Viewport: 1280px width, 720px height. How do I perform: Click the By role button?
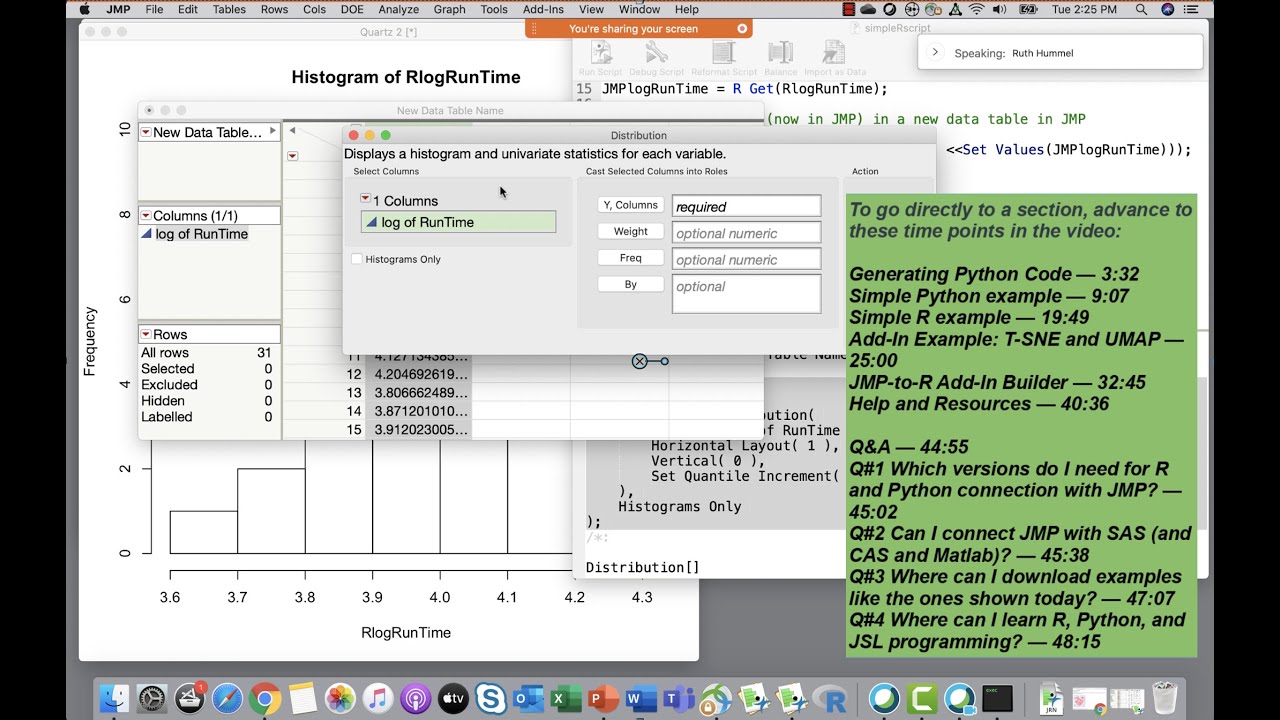coord(630,284)
